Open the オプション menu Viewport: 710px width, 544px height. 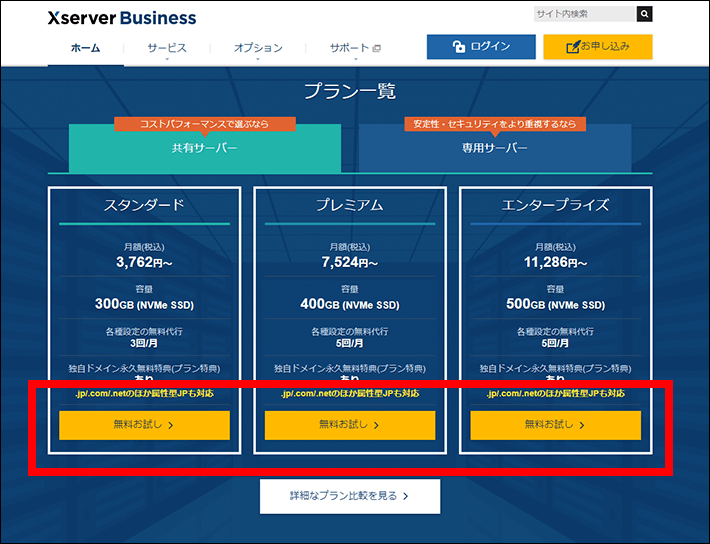(258, 48)
